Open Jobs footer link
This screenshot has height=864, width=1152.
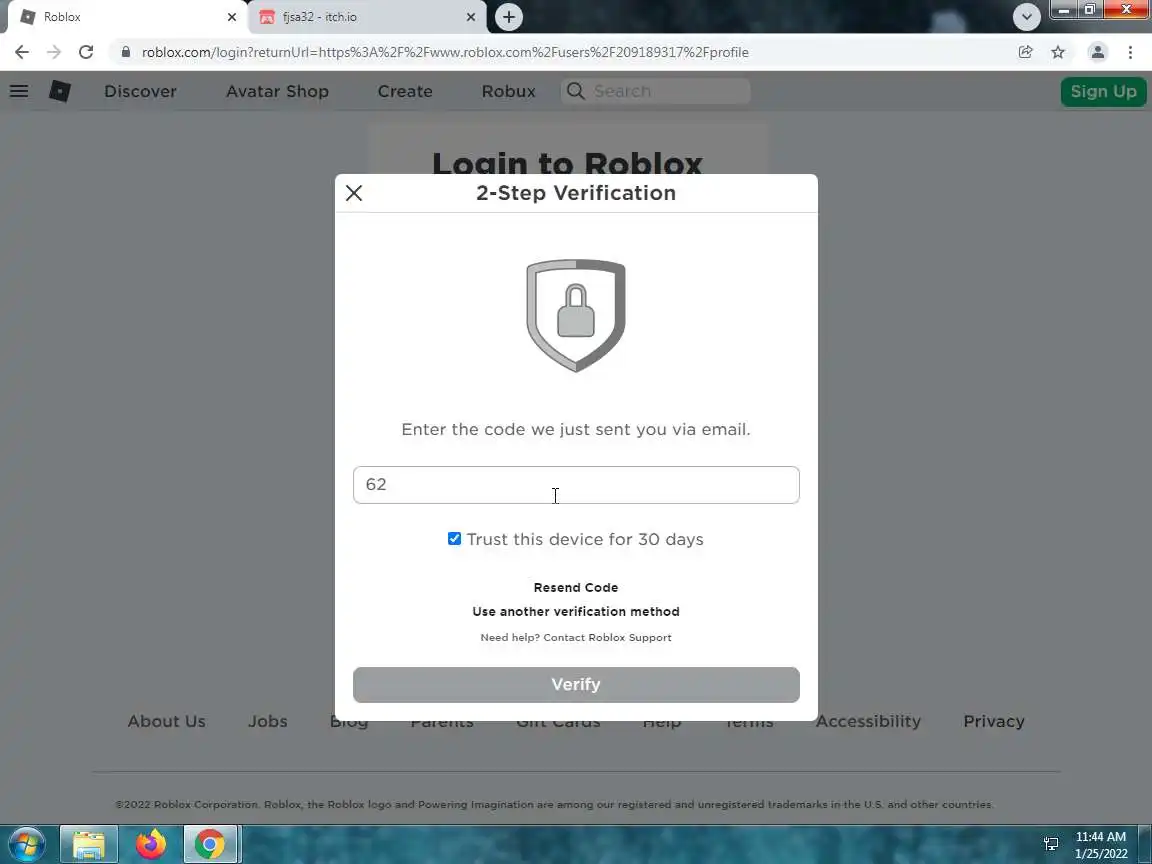tap(267, 721)
